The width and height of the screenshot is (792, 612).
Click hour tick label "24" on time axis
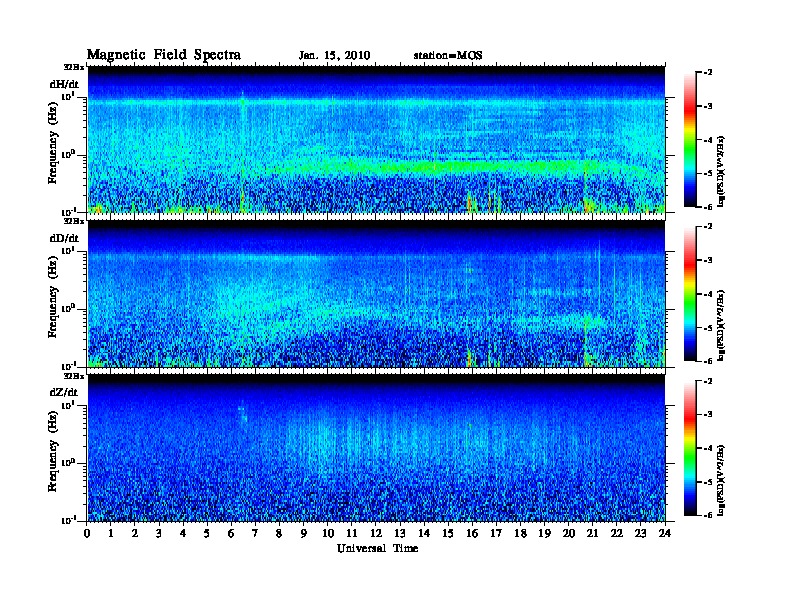(x=665, y=533)
